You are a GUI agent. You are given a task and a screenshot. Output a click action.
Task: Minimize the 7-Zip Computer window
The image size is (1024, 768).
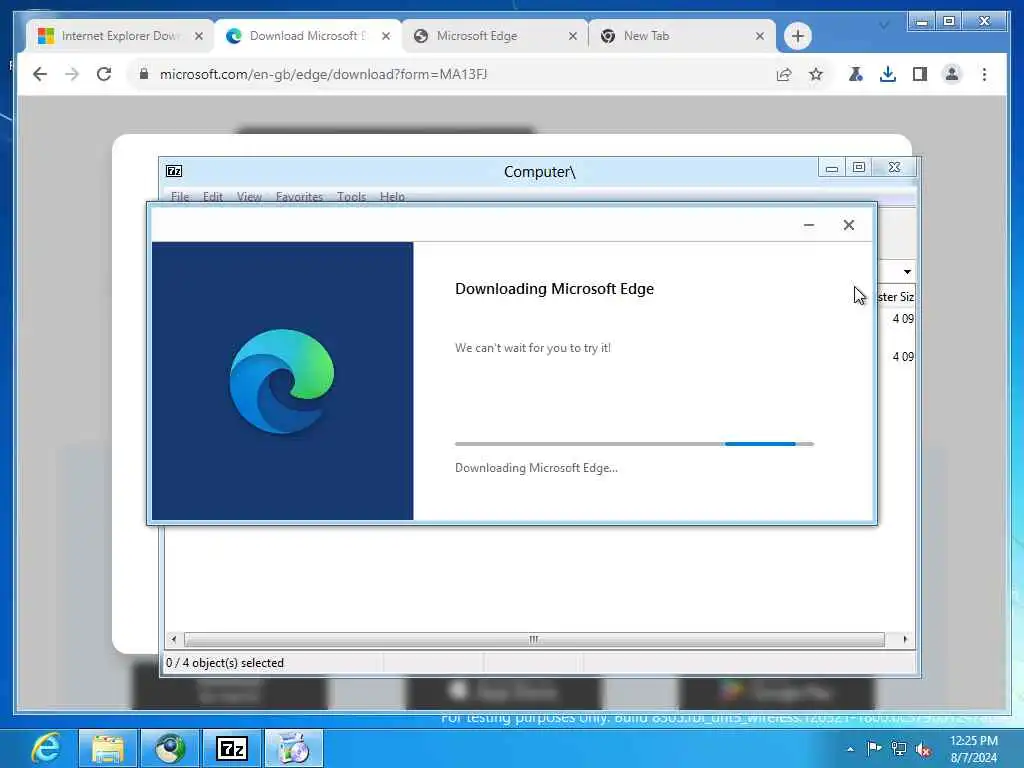click(831, 168)
